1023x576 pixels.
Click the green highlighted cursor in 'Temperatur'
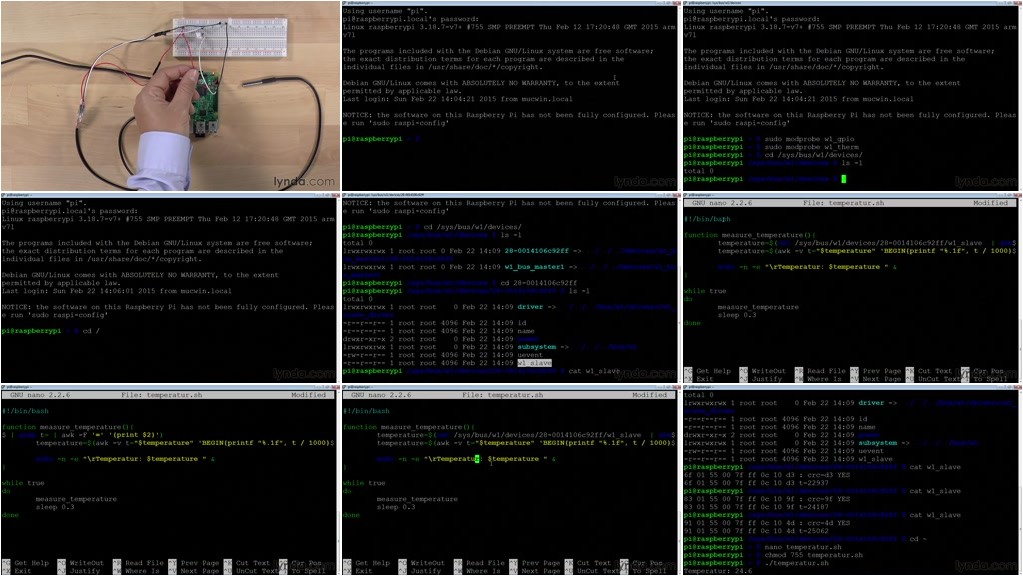coord(477,459)
